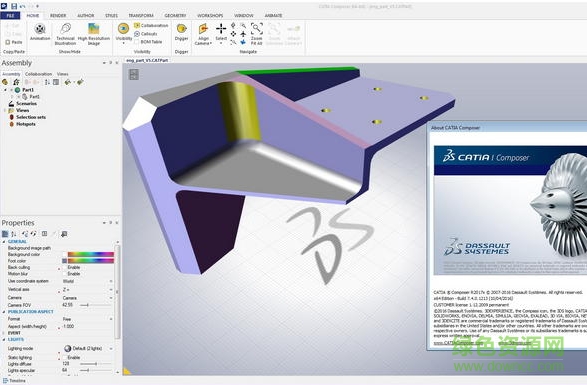Click viewport top-left layout icon

[134, 74]
